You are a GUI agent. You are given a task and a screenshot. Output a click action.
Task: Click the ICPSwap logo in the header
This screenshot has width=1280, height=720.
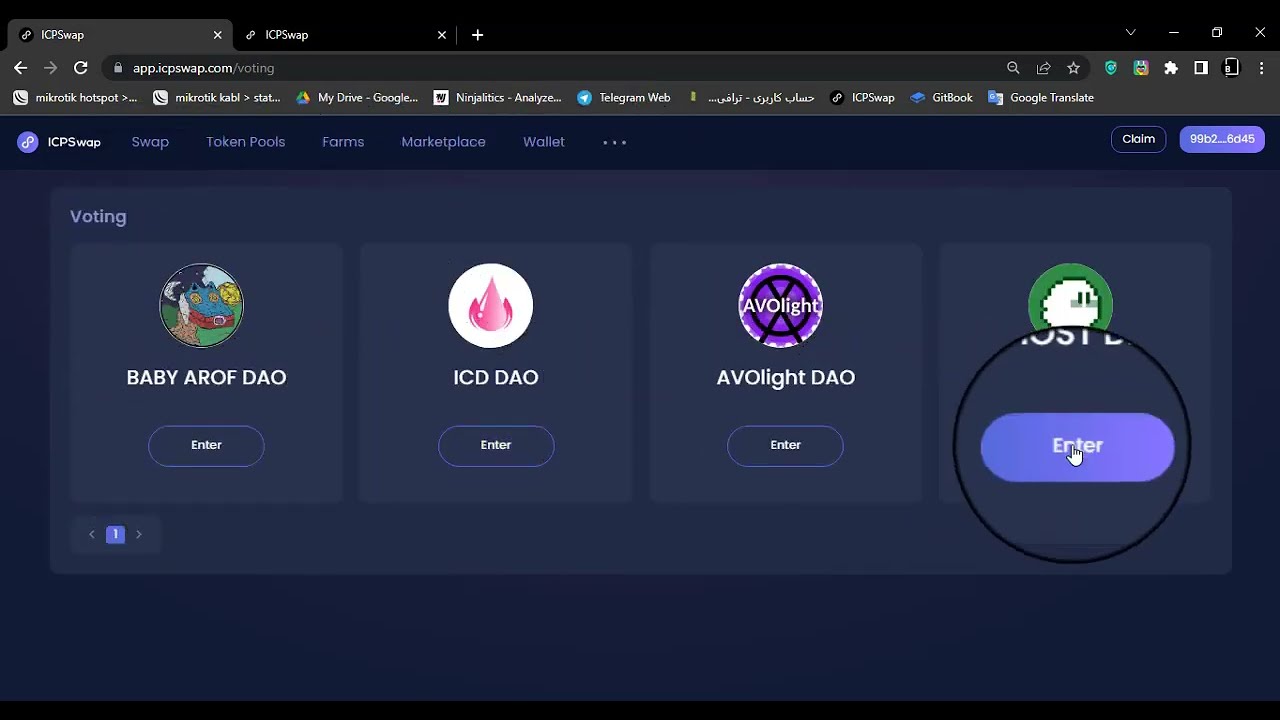click(59, 142)
